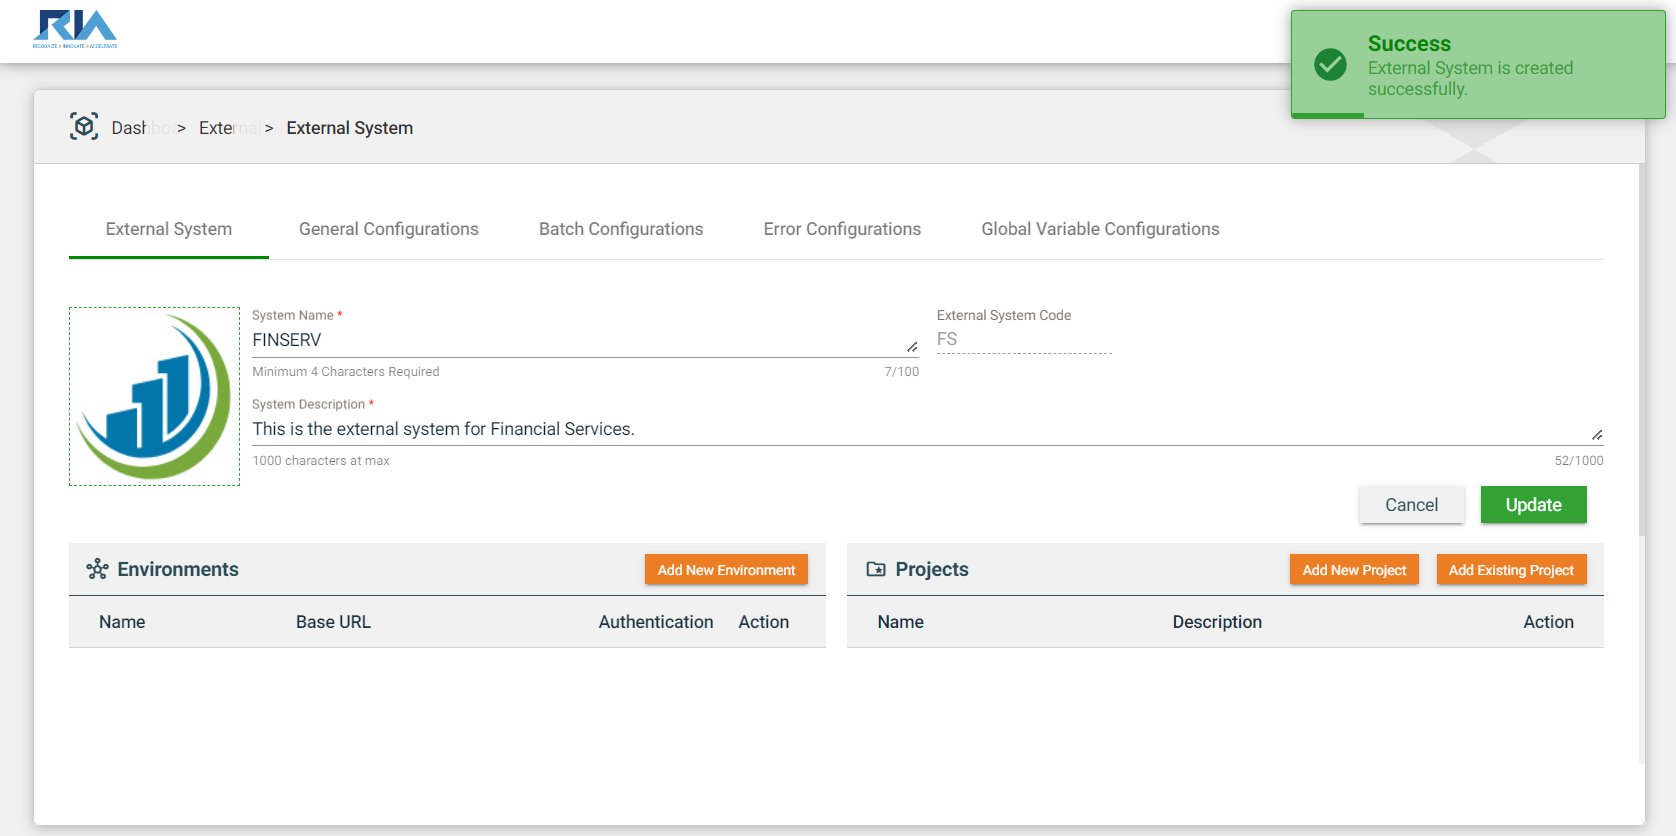Go to Dashboard breadcrumb link
Screen dimensions: 1676x836
click(x=129, y=128)
